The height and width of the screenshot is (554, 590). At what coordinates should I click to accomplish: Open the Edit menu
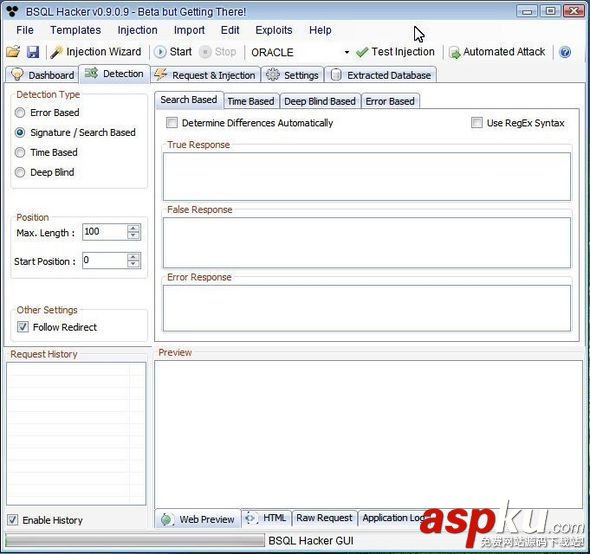(230, 30)
